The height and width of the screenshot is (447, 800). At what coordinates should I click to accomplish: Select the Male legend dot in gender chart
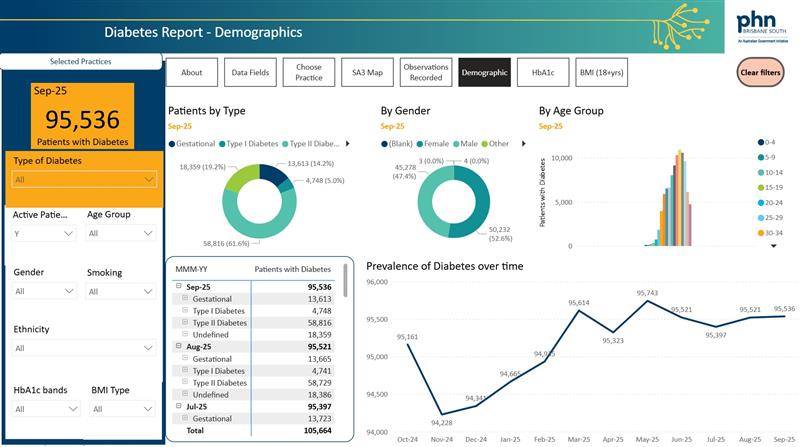456,144
